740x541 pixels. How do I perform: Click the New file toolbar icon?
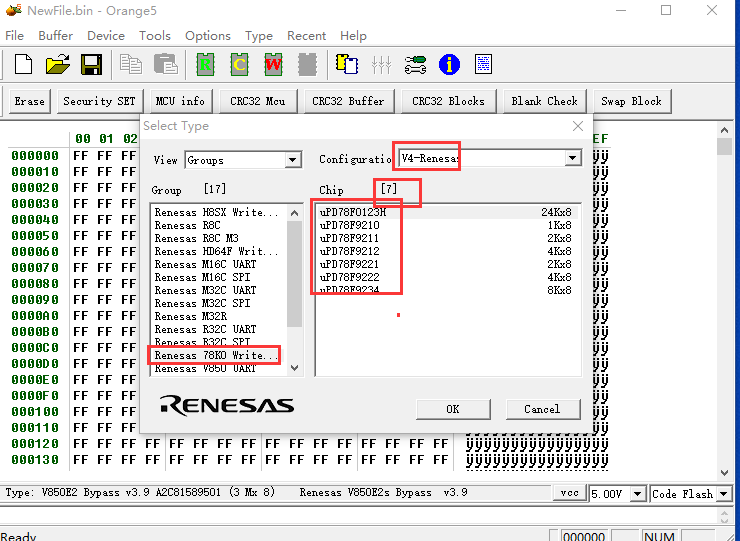[23, 64]
